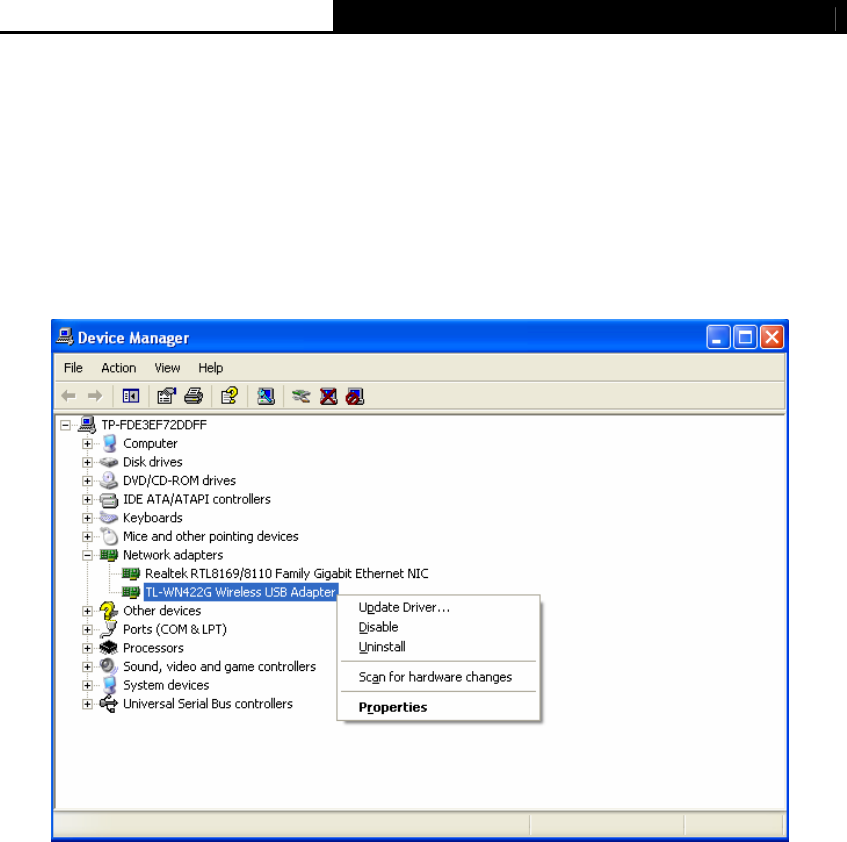Image resolution: width=847 pixels, height=842 pixels.
Task: Click the DVD/CD-ROM drives disc icon
Action: click(109, 480)
